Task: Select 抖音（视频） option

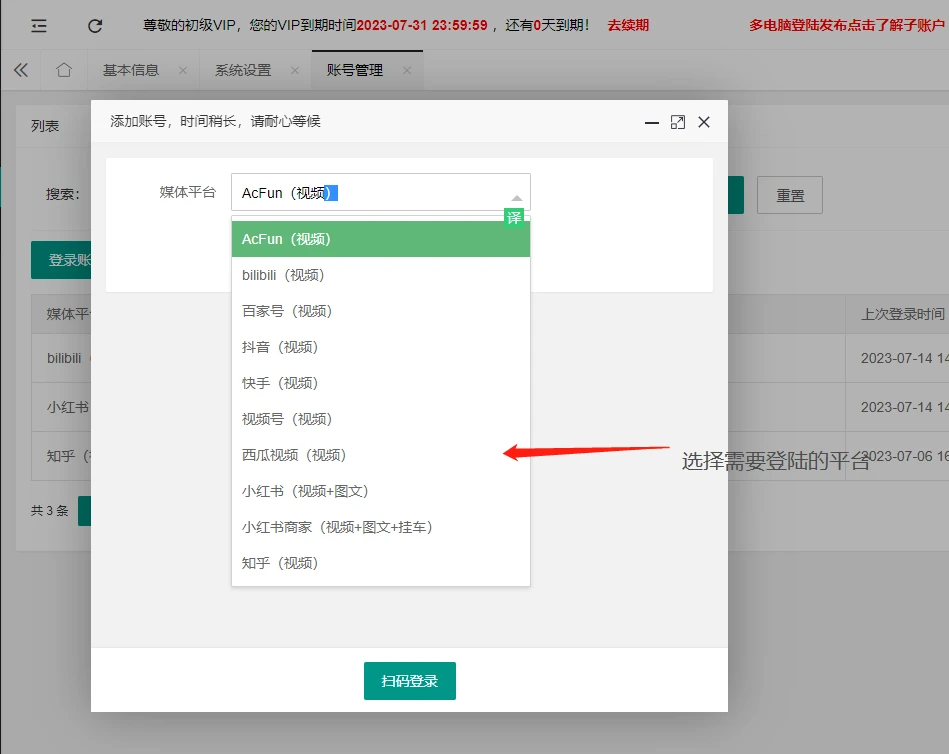Action: point(381,347)
